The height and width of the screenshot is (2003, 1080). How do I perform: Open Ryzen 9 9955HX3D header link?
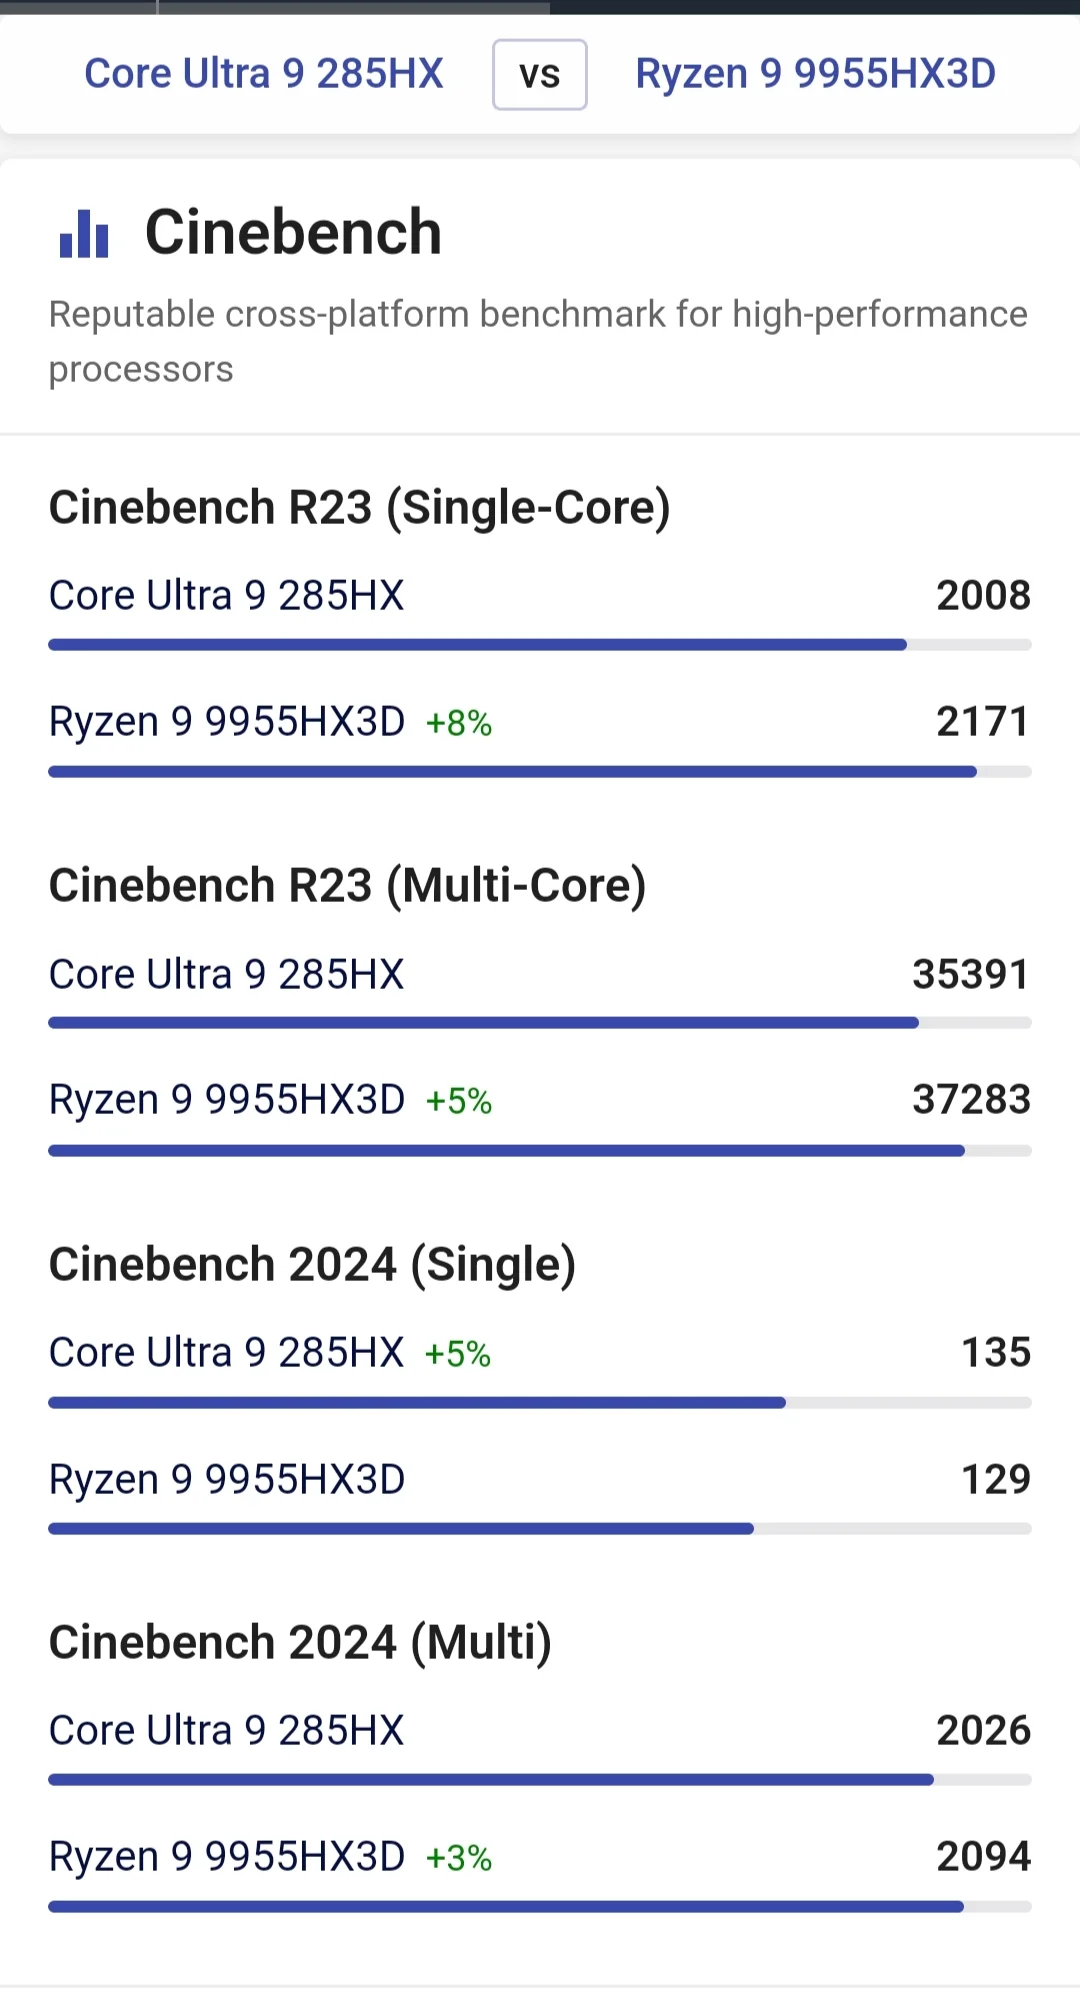coord(815,74)
